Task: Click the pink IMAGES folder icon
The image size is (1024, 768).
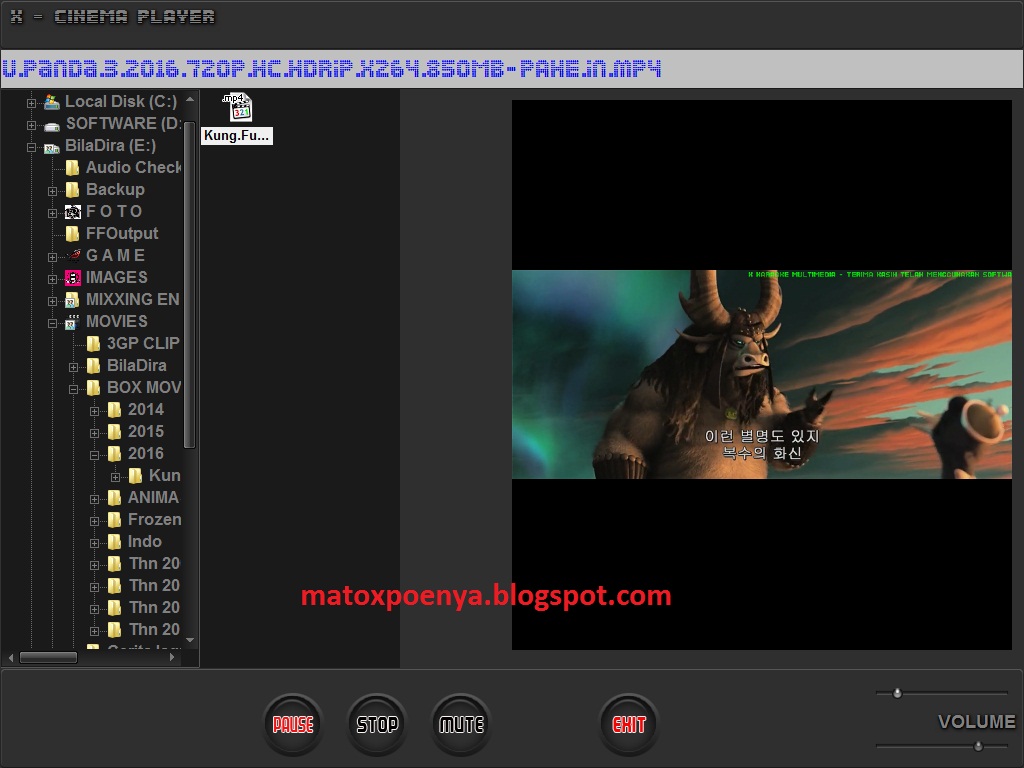Action: [72, 278]
